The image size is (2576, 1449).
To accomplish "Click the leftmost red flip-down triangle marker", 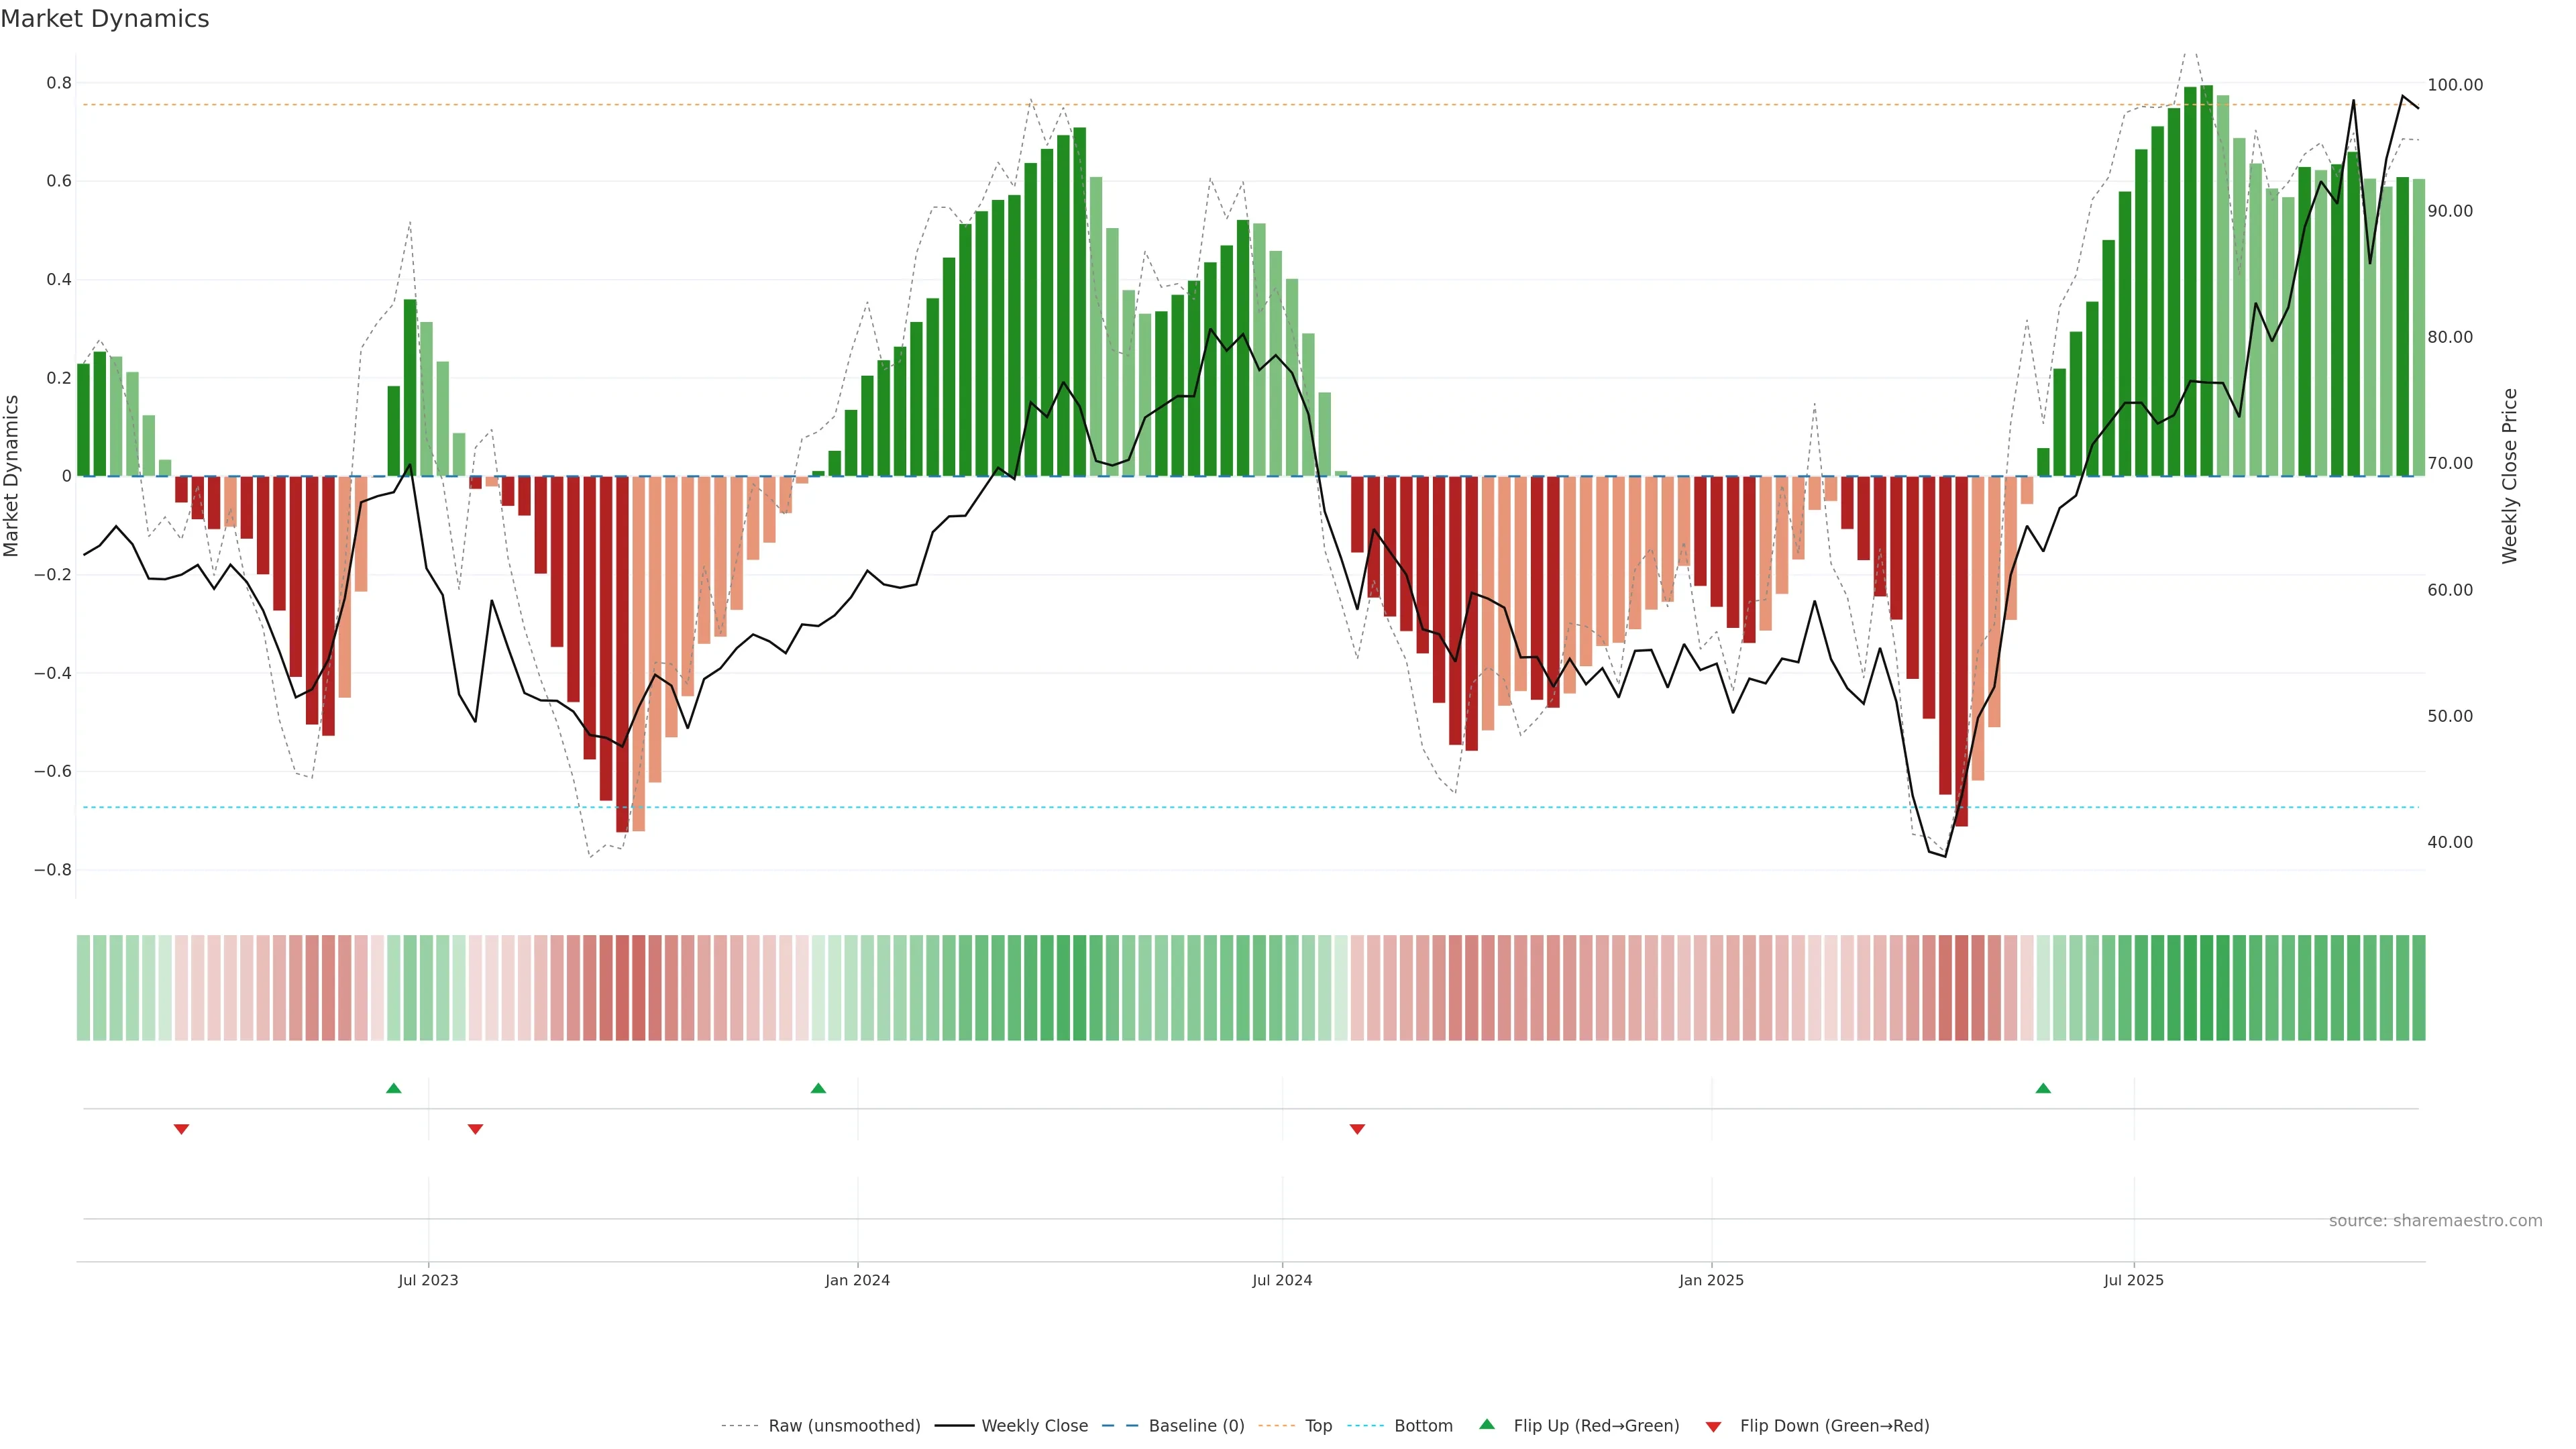I will 181,1129.
